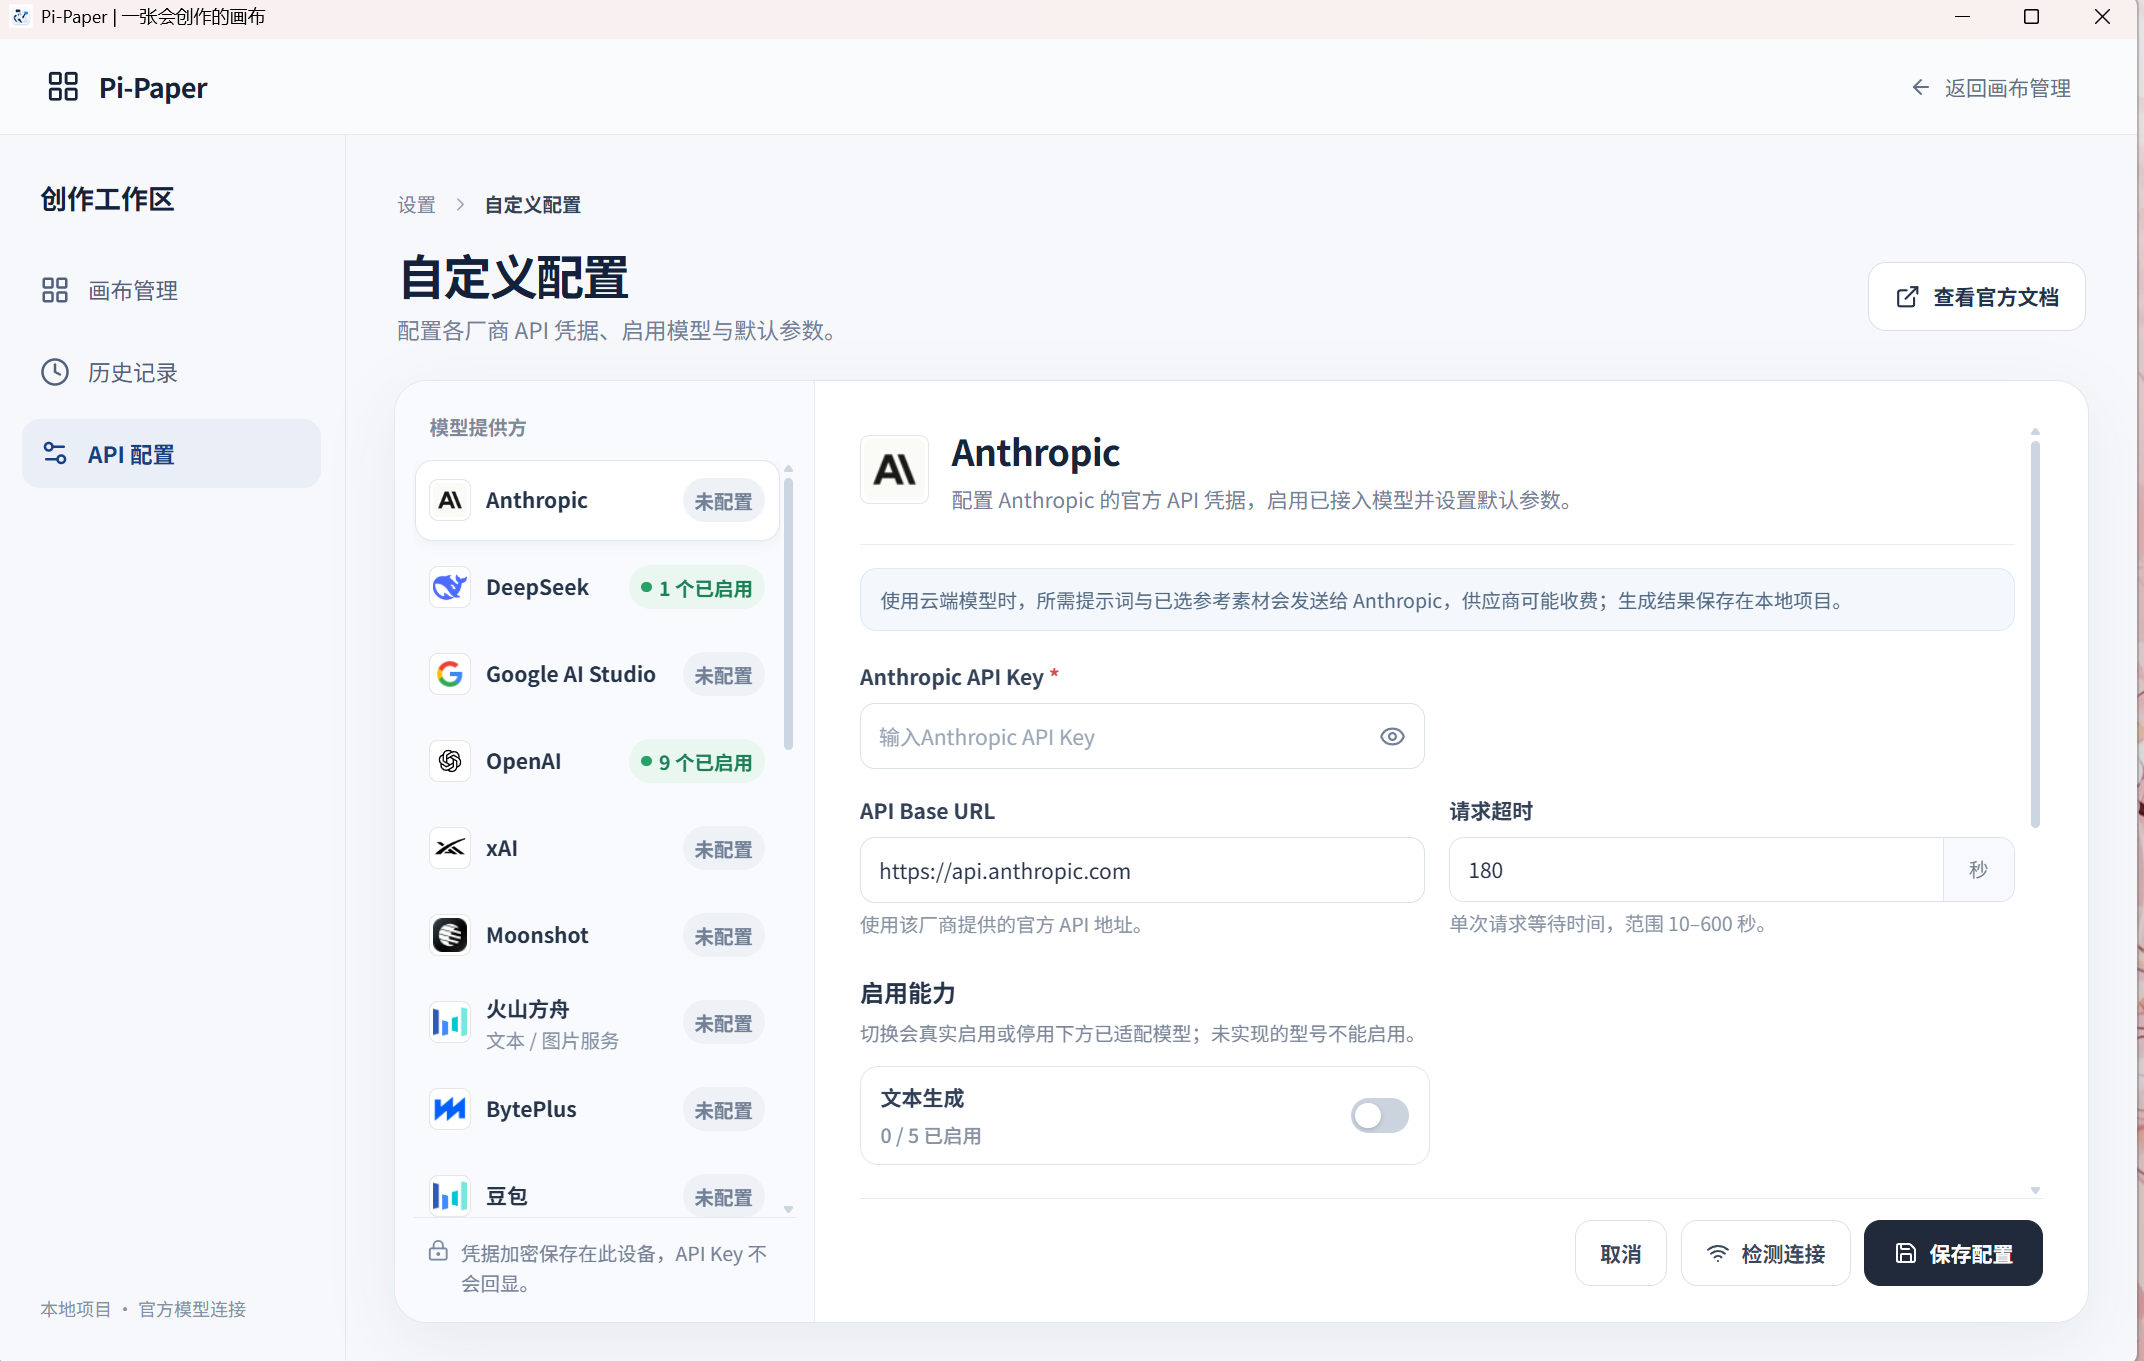The height and width of the screenshot is (1361, 2144).
Task: Click the Moonshot logo icon
Action: (450, 935)
